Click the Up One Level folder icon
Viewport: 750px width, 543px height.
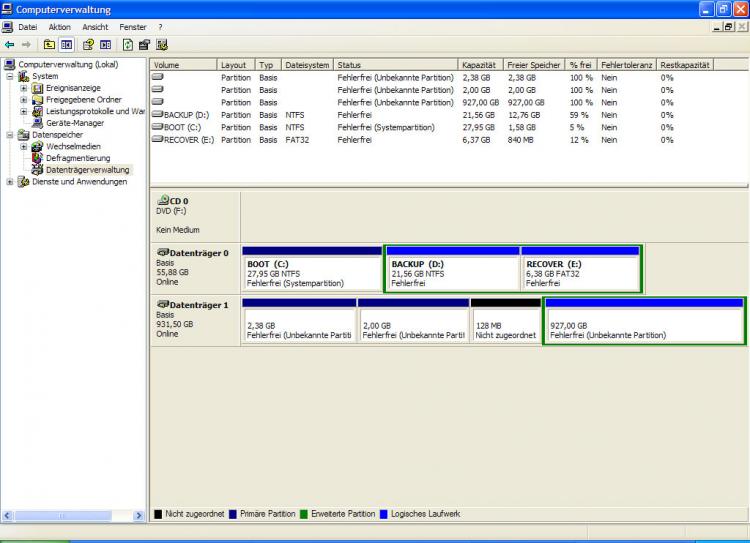click(x=50, y=44)
